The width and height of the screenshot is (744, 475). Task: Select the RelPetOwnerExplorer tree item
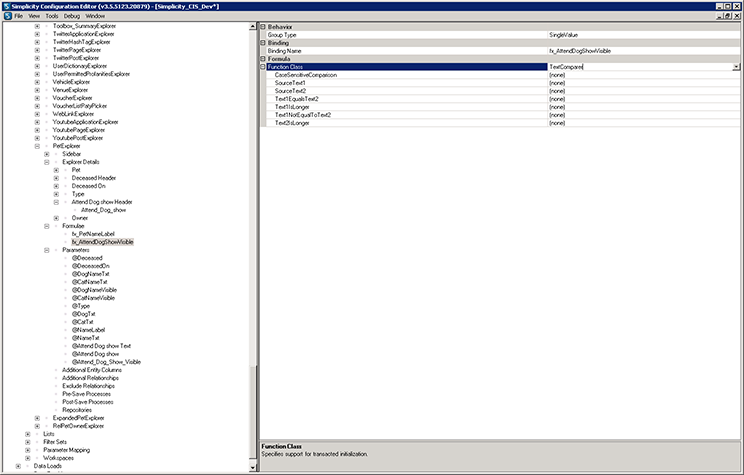tap(78, 426)
